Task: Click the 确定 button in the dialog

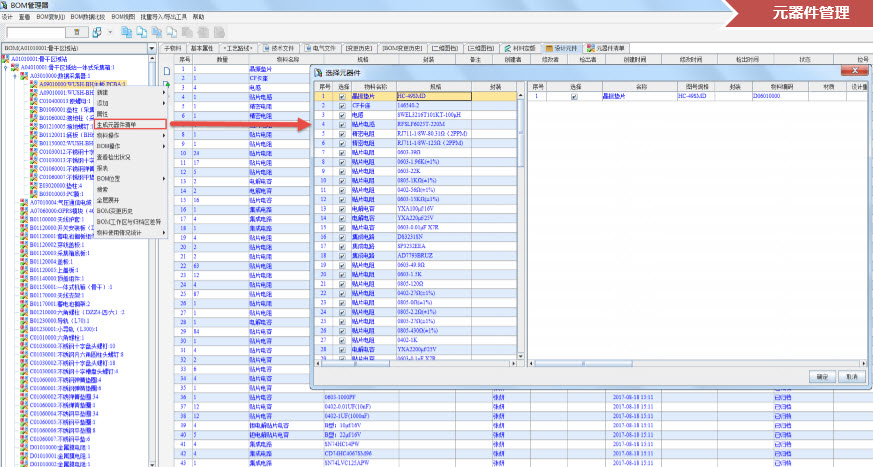Action: pyautogui.click(x=822, y=377)
